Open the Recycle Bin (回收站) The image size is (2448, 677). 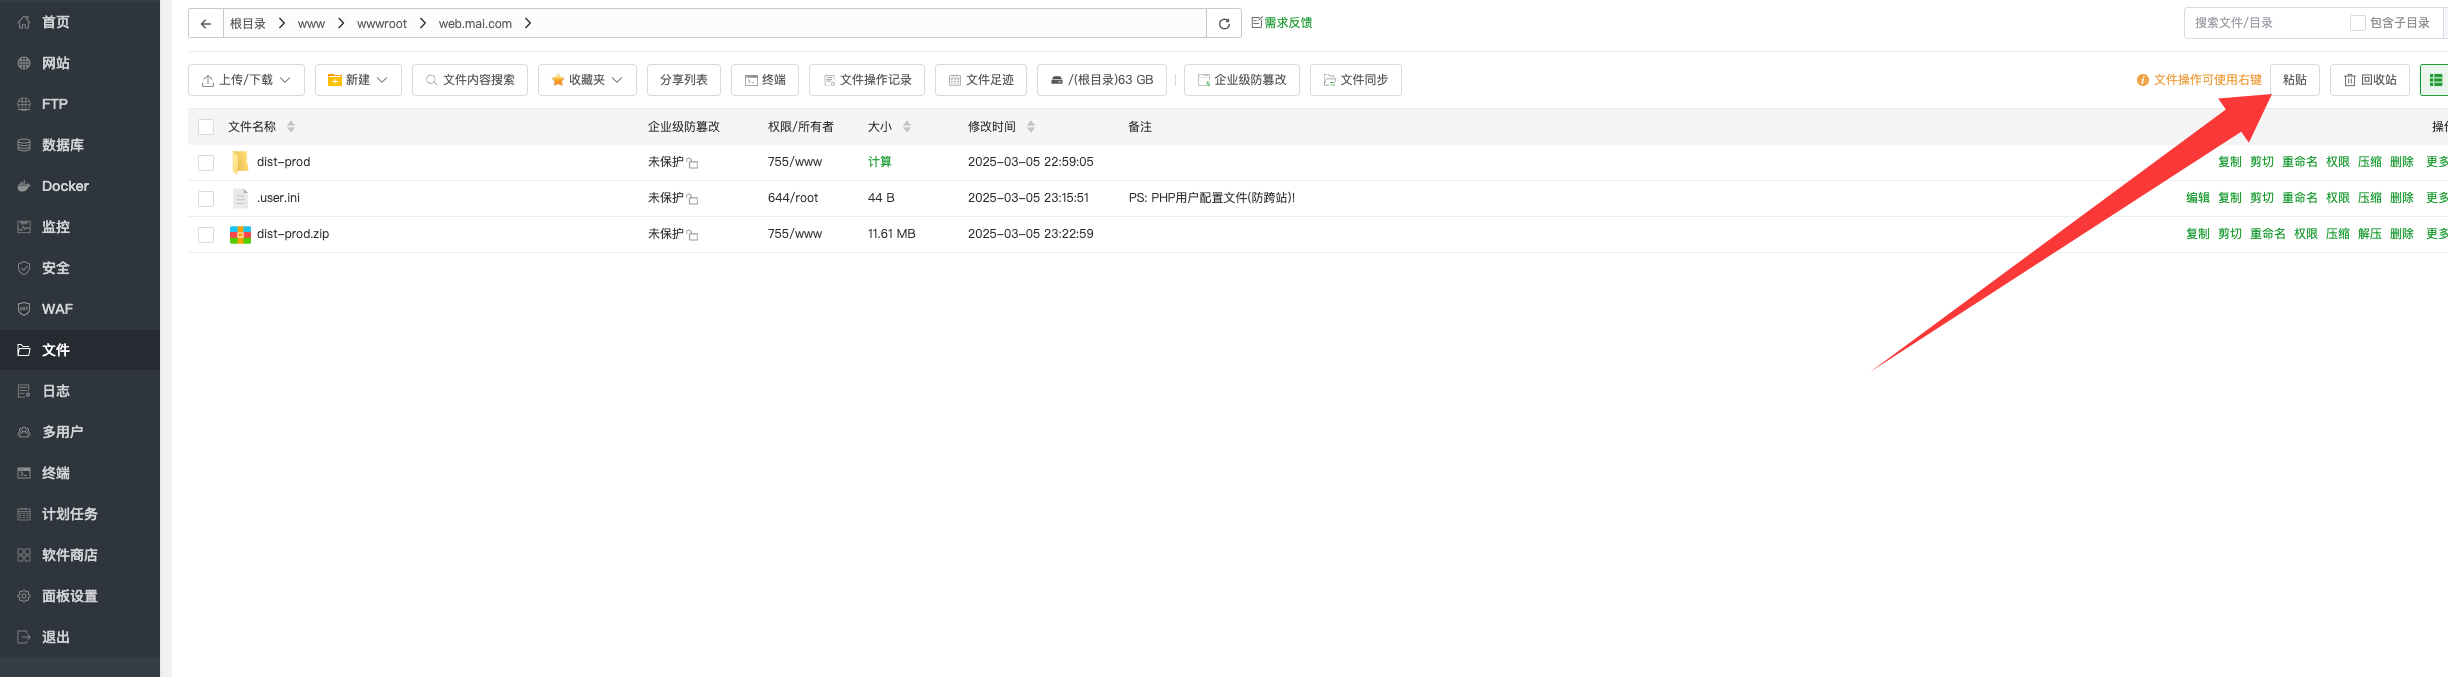[2370, 80]
